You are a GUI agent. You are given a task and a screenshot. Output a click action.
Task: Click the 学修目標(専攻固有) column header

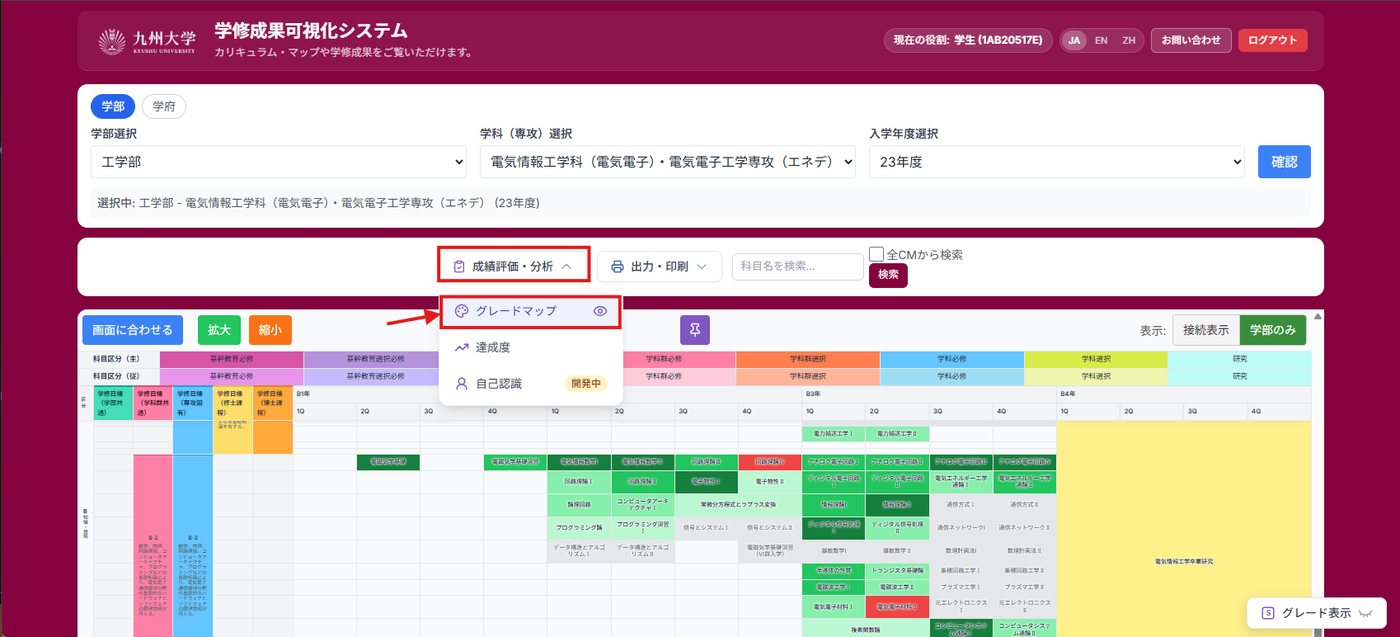point(192,403)
